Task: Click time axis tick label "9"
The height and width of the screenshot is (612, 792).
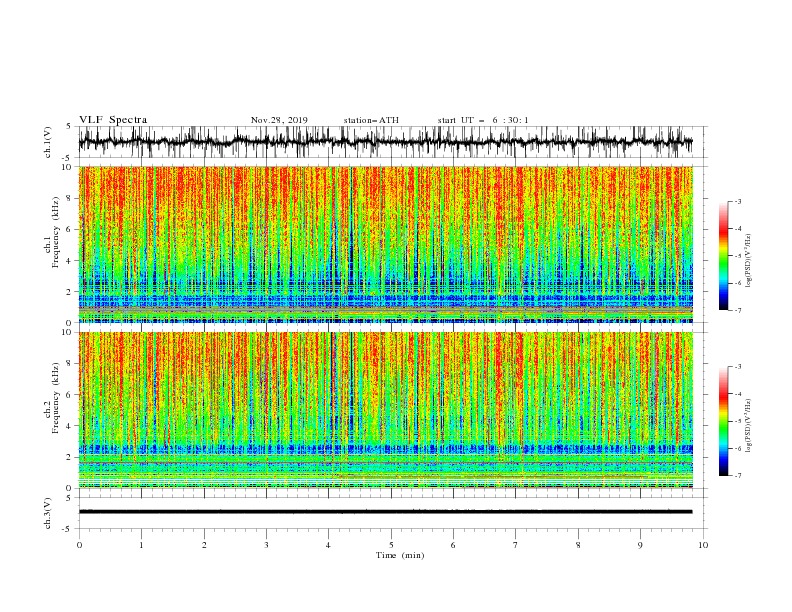Action: [x=640, y=545]
